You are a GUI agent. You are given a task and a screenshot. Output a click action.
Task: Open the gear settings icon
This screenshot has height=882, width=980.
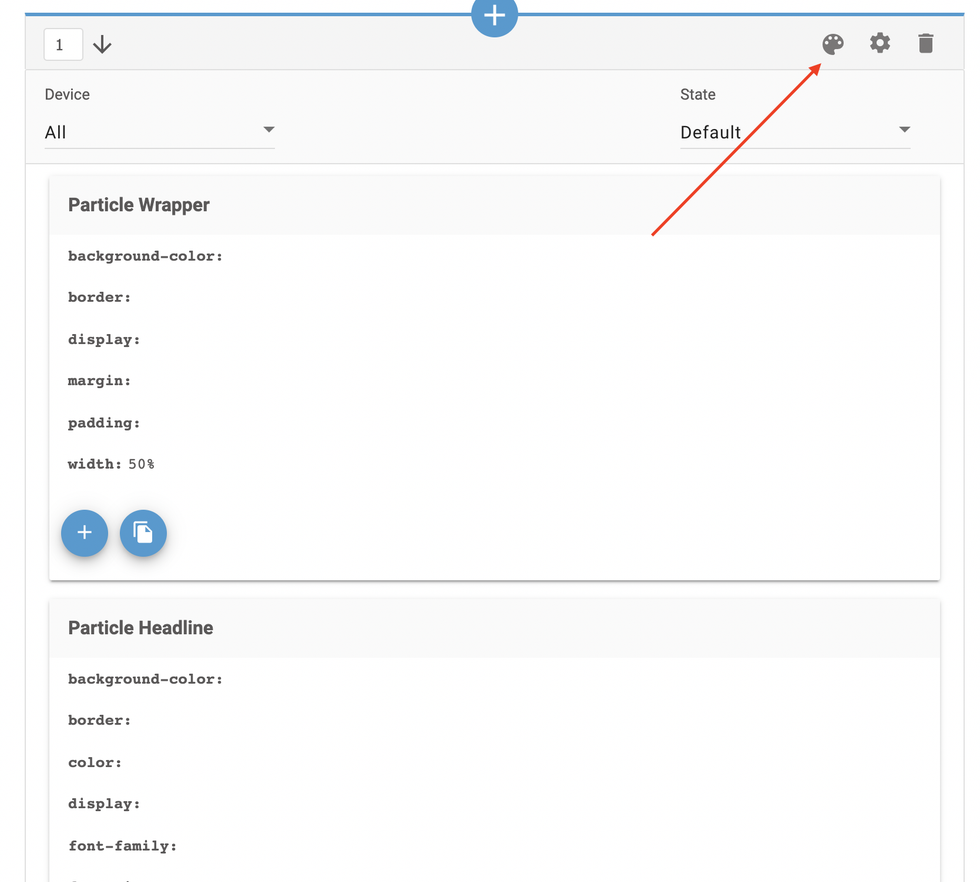[879, 43]
